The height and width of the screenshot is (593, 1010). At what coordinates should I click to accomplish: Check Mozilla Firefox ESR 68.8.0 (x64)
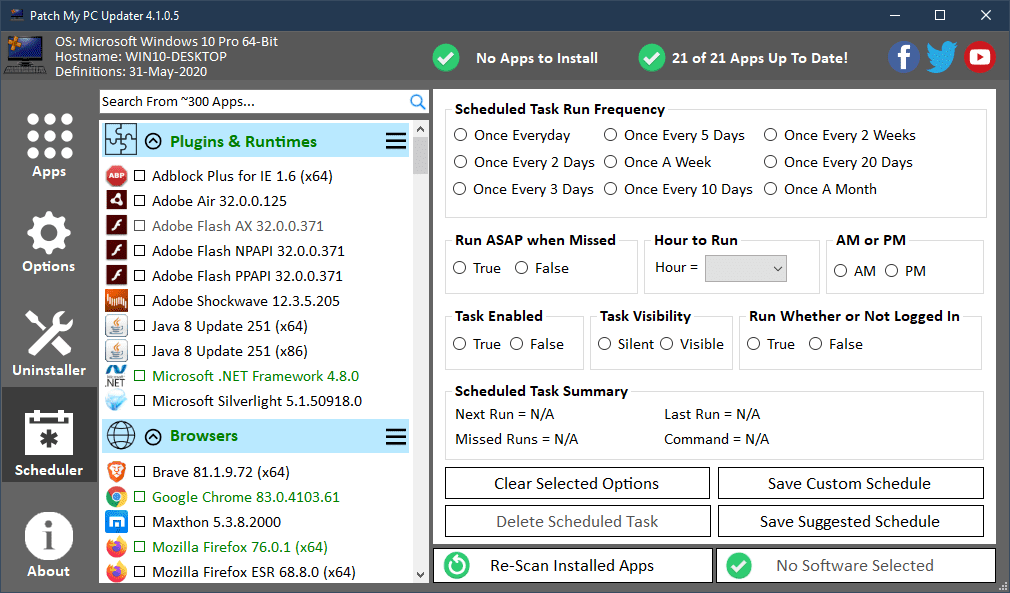(139, 572)
